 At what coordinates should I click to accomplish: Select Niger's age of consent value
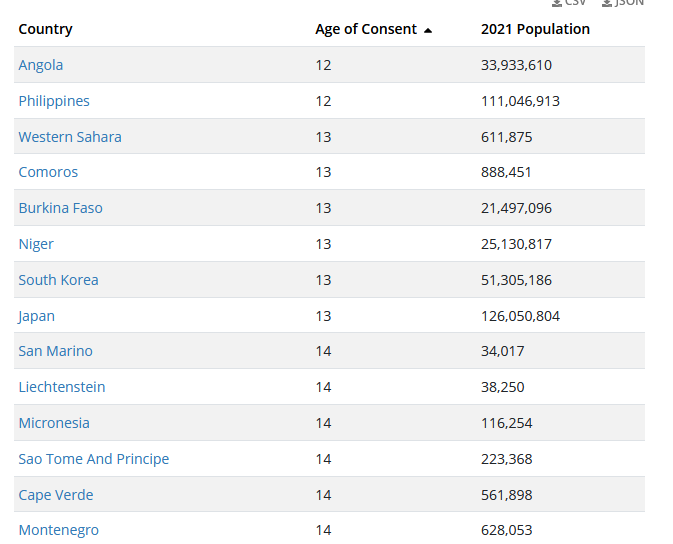click(x=323, y=244)
